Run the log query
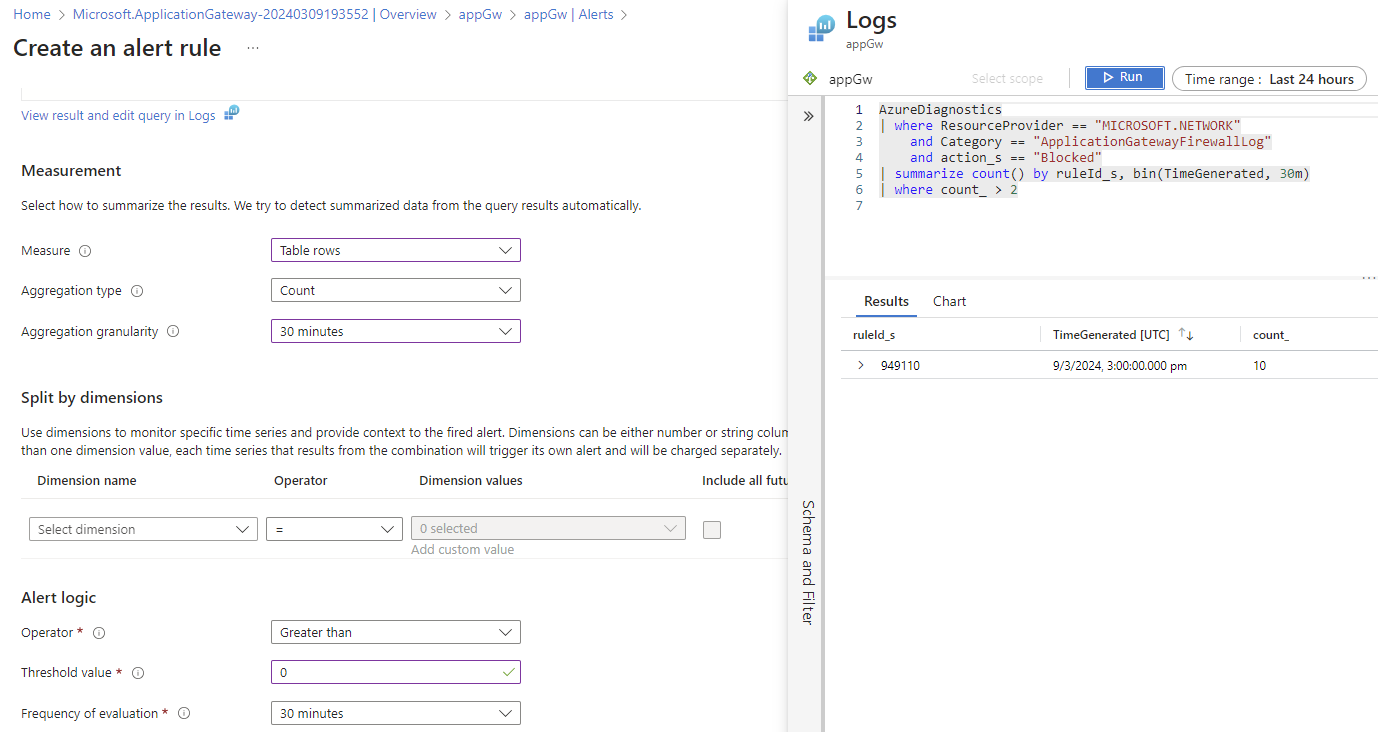This screenshot has width=1378, height=732. point(1125,78)
